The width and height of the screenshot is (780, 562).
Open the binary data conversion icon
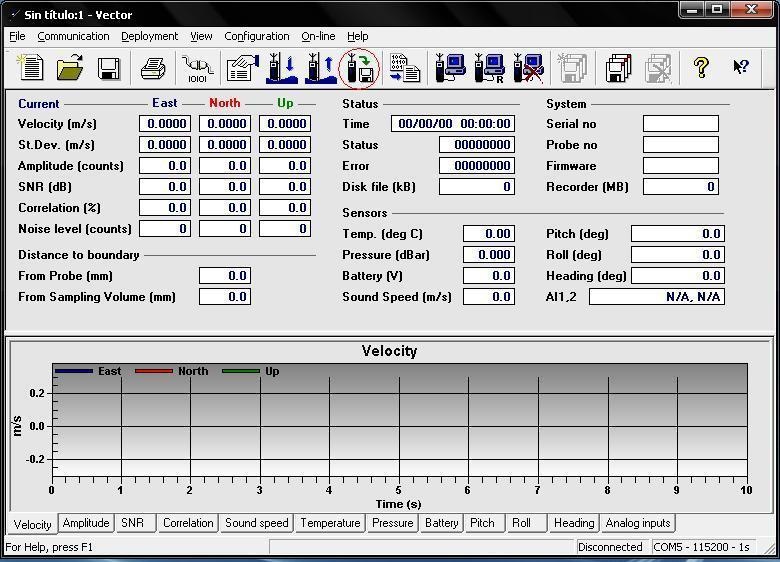(404, 68)
